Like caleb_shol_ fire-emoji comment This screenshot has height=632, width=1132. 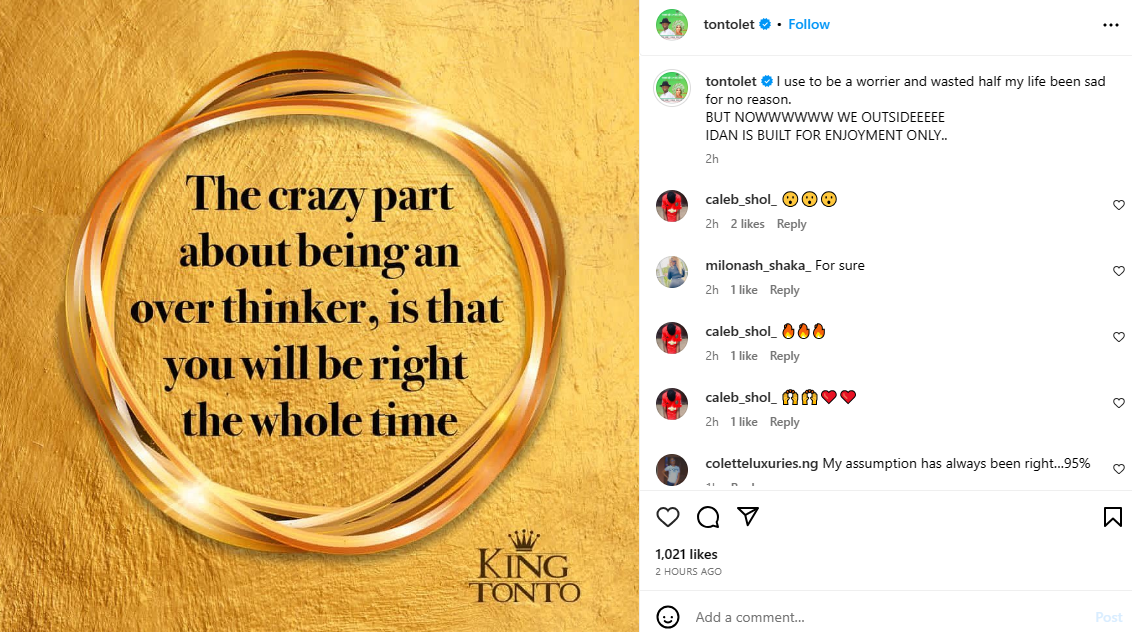pyautogui.click(x=1119, y=337)
